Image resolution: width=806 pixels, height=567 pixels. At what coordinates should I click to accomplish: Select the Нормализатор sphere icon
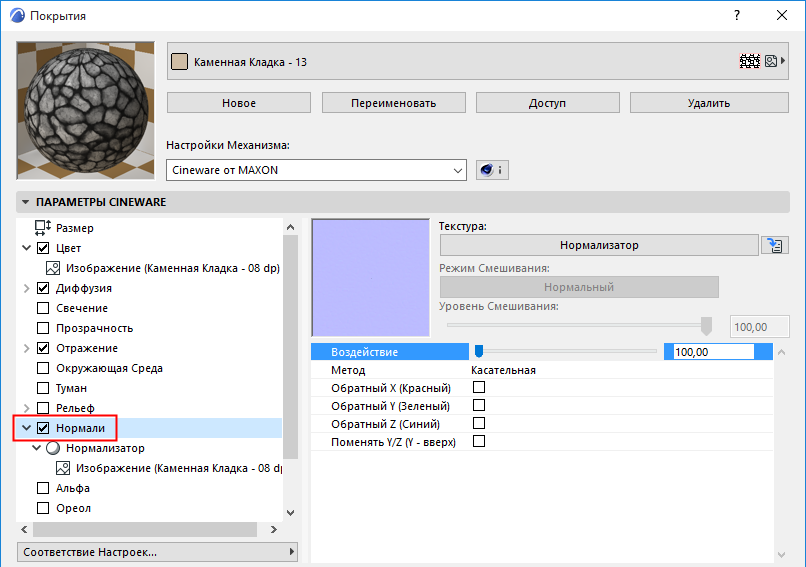click(53, 448)
